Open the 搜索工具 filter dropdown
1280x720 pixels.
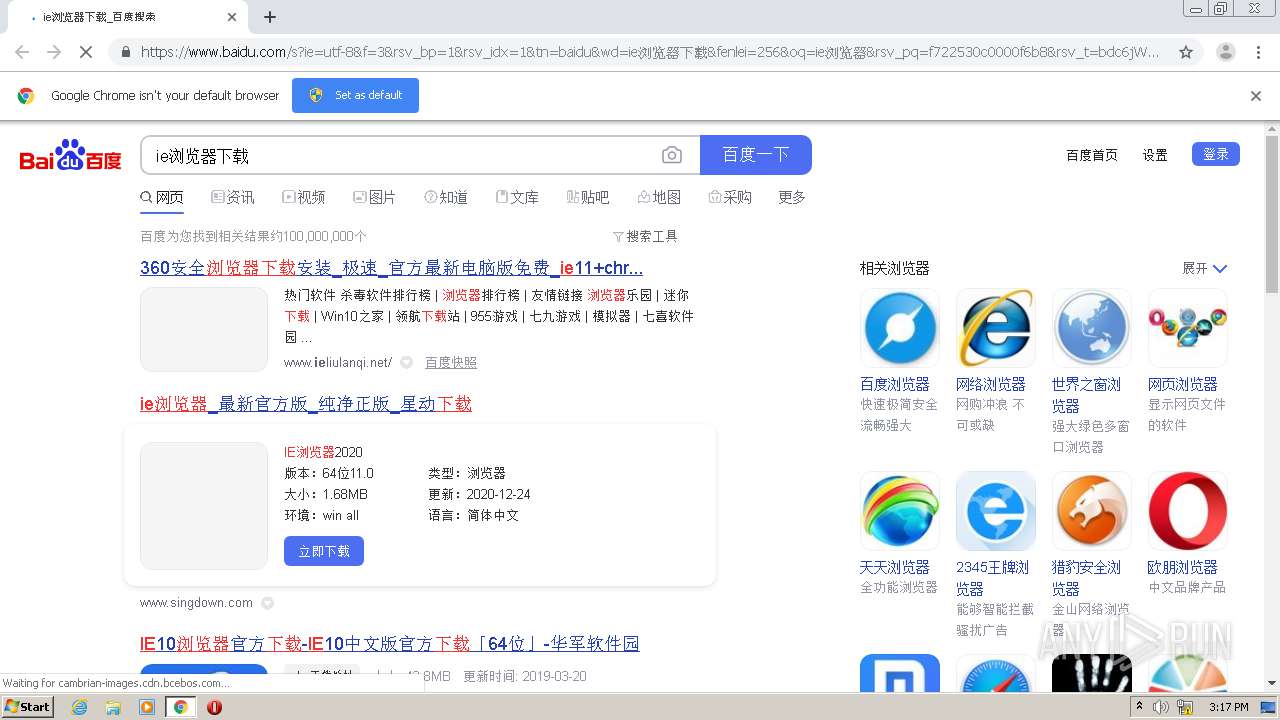pos(645,236)
